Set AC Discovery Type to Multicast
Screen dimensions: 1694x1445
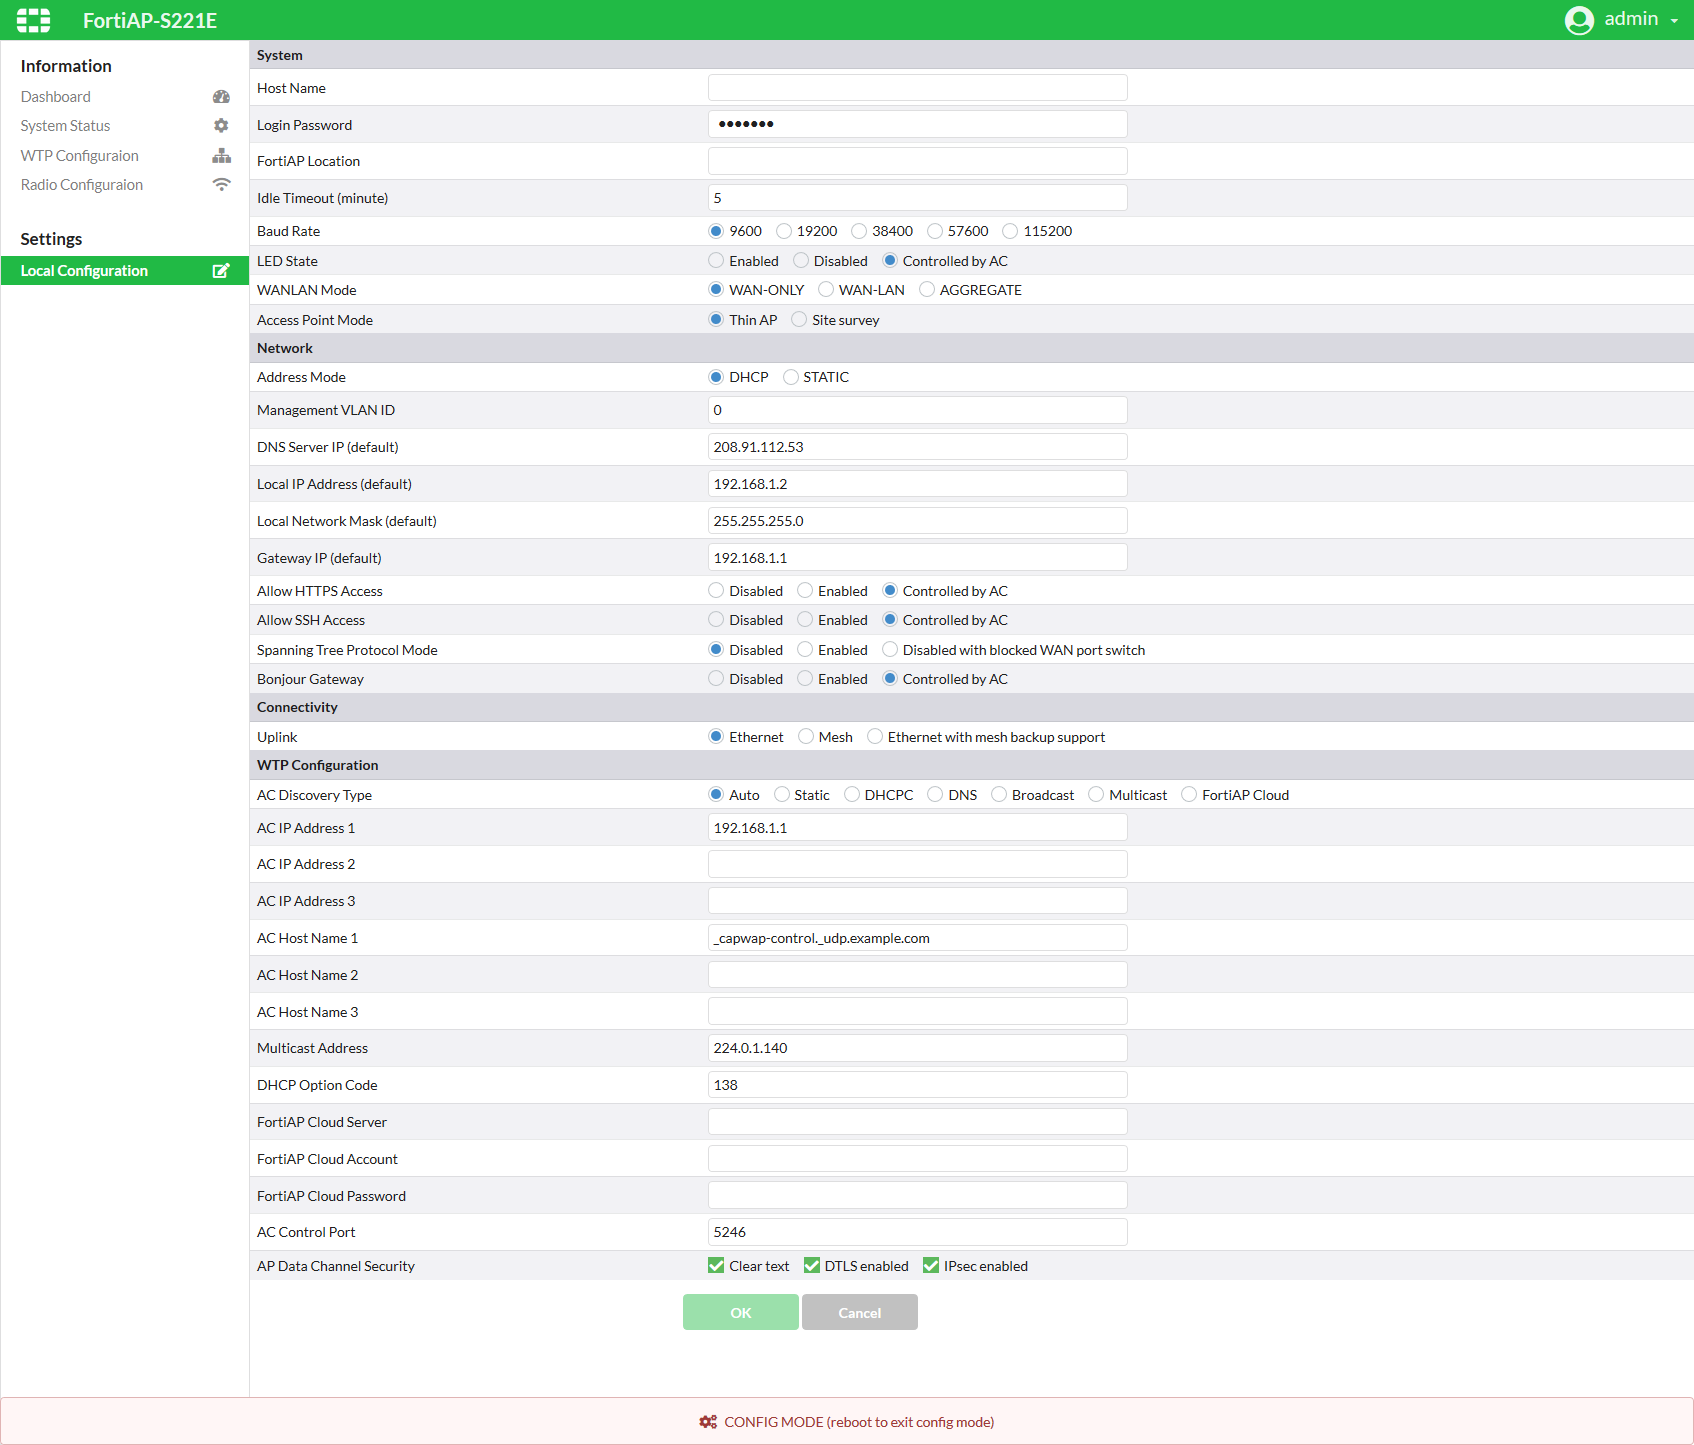[1096, 795]
